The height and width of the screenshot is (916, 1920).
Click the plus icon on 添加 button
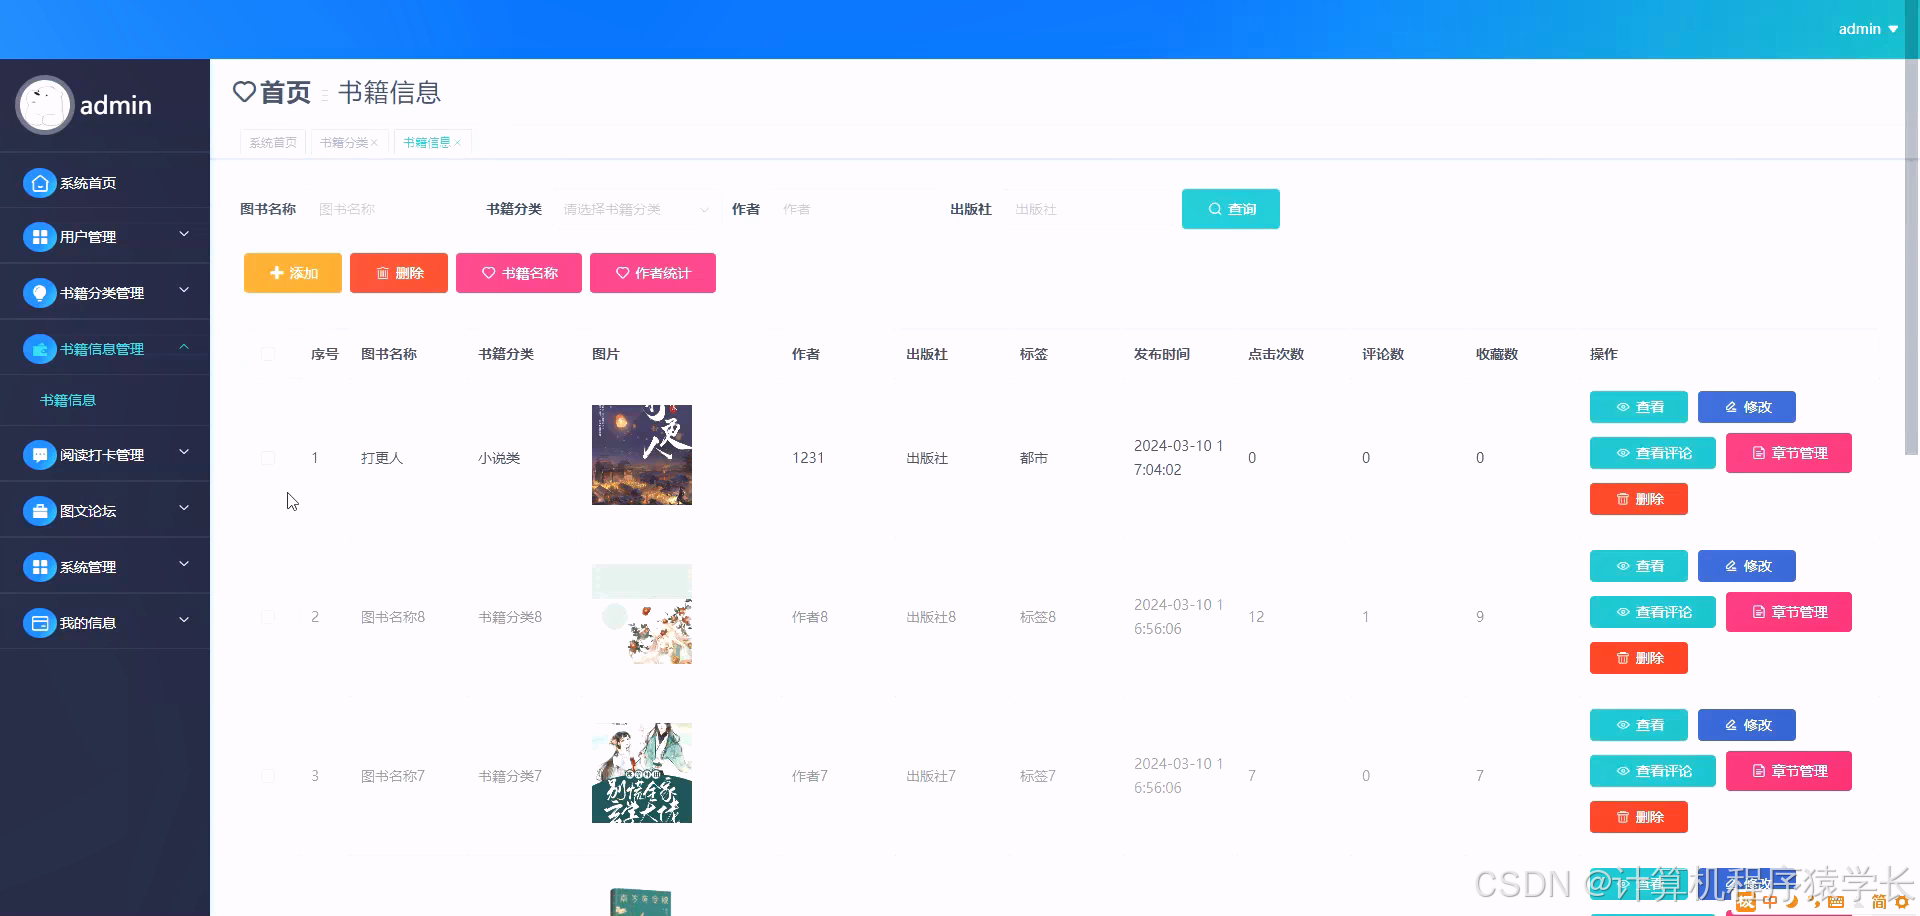pyautogui.click(x=277, y=273)
